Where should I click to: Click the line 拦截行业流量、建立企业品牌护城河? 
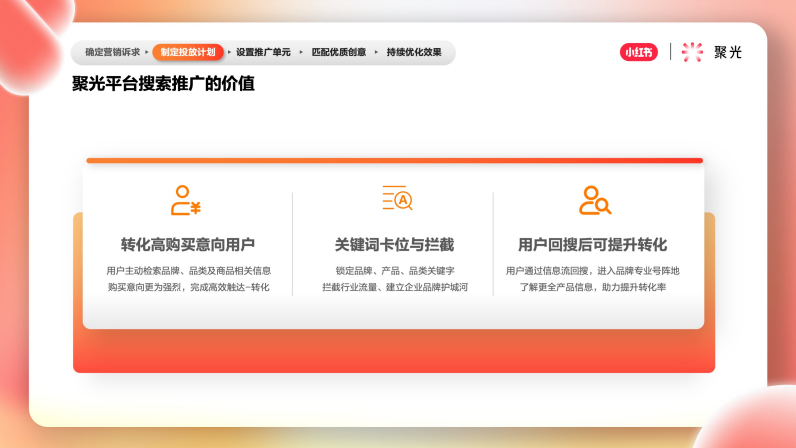[x=394, y=287]
